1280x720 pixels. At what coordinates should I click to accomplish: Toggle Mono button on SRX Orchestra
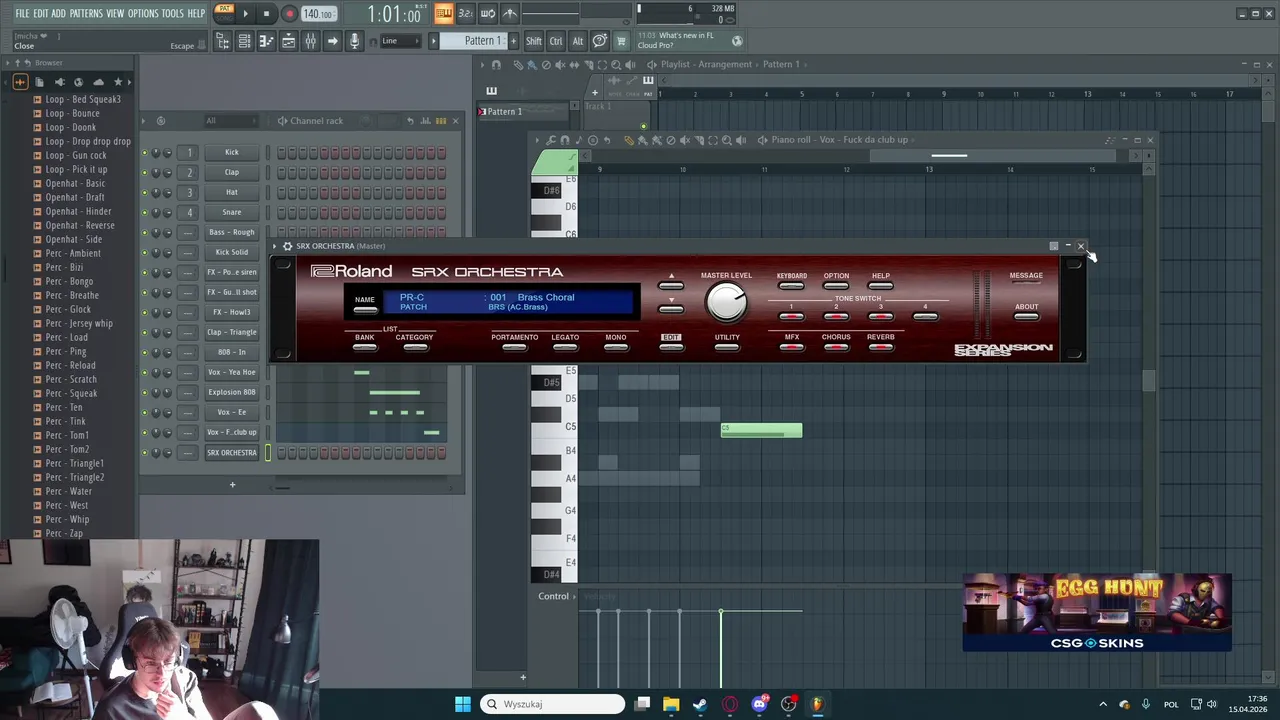pos(615,347)
